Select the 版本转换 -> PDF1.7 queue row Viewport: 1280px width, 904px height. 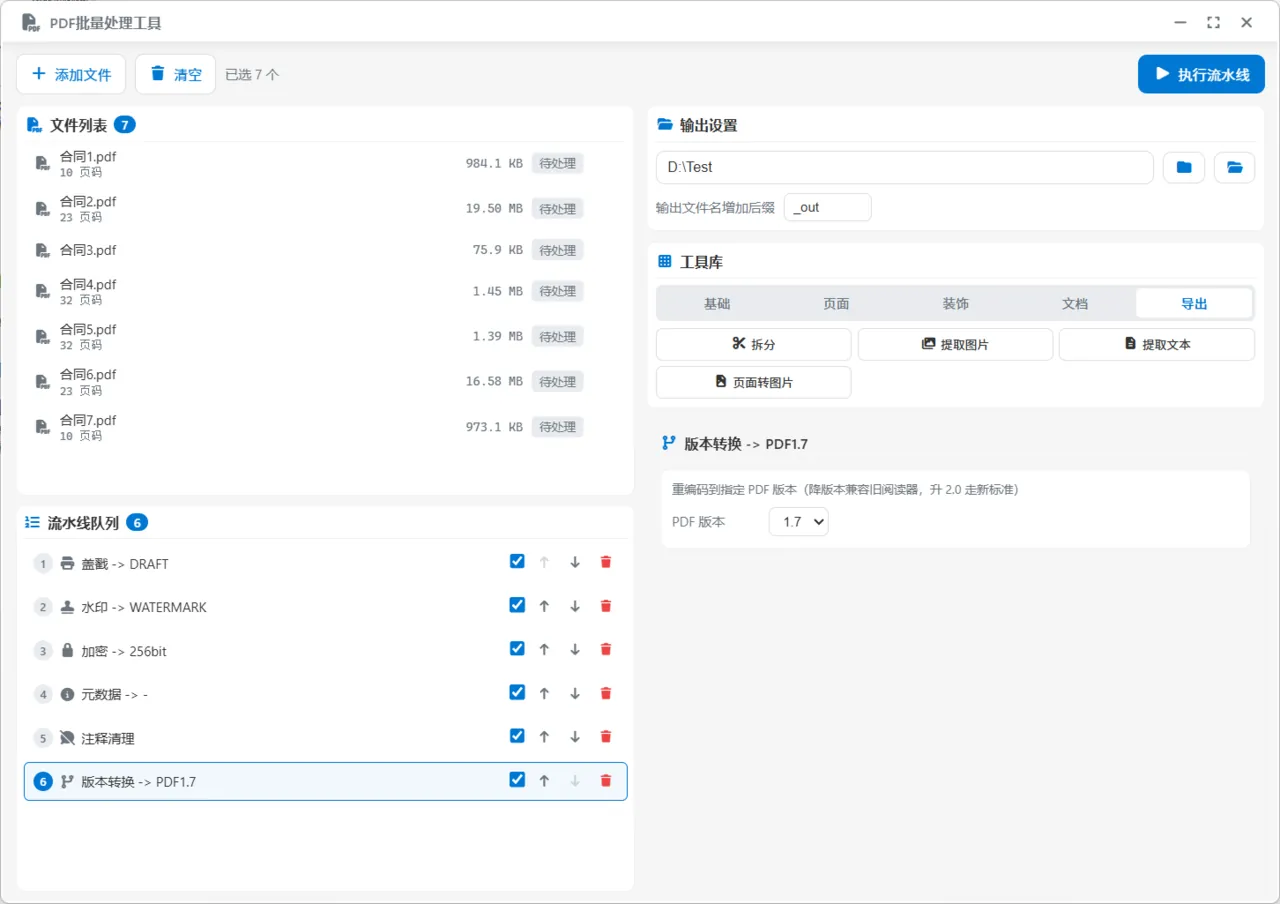click(x=326, y=782)
